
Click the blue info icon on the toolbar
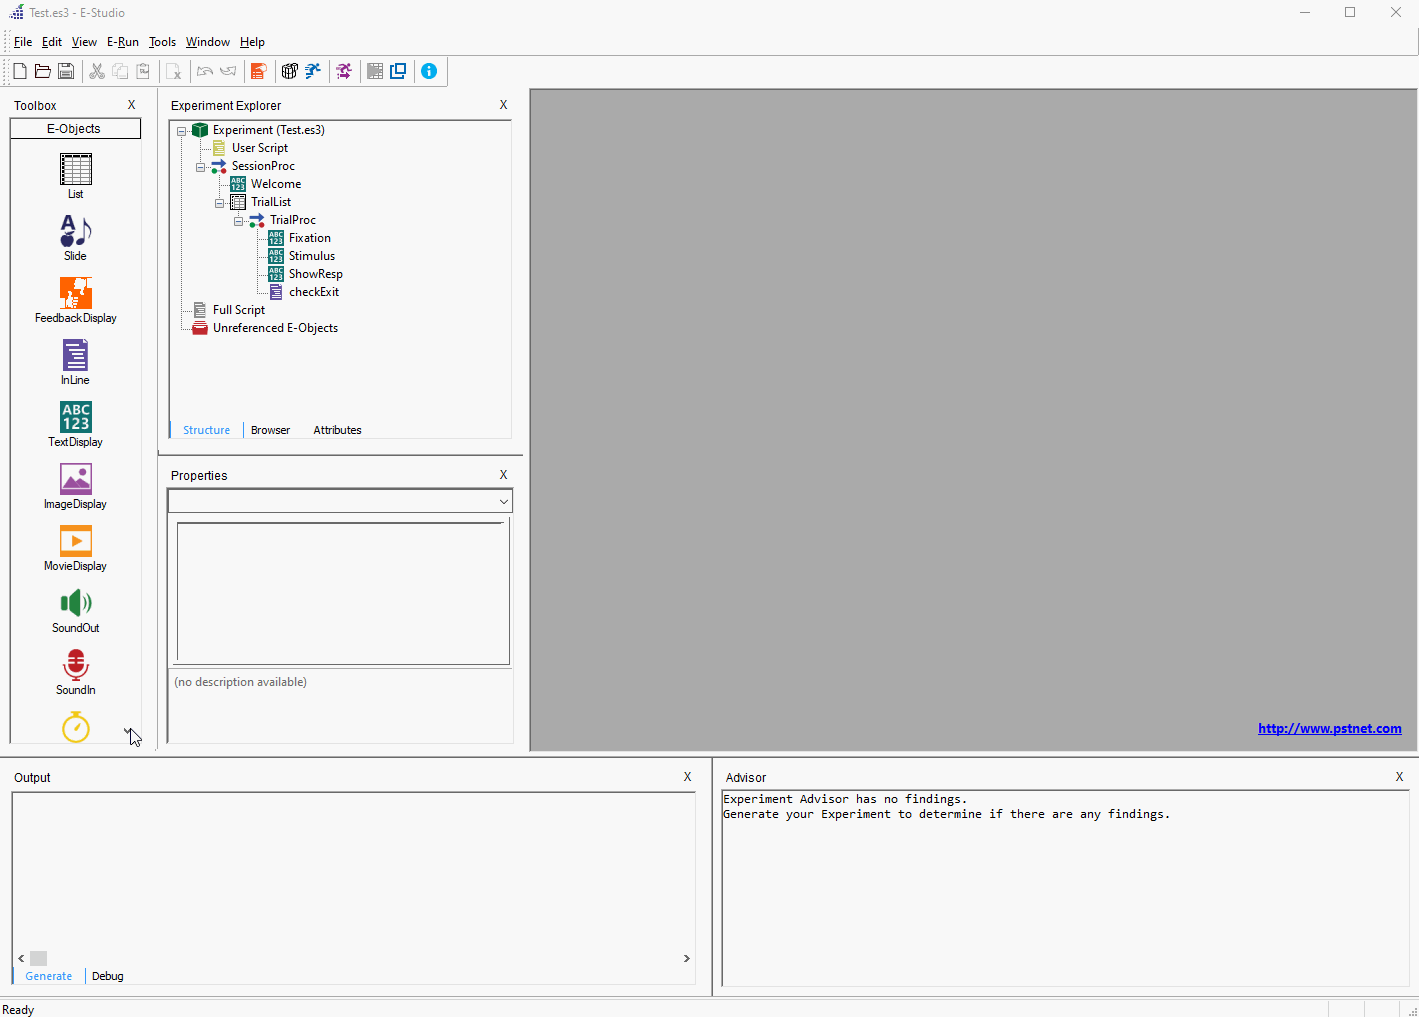pyautogui.click(x=429, y=71)
